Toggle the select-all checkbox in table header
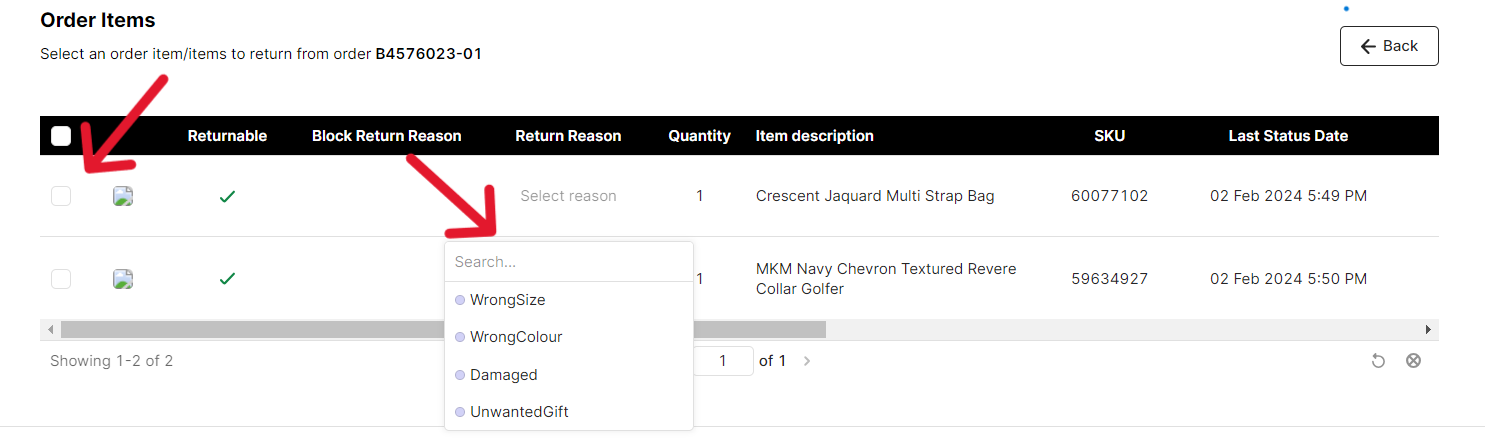The width and height of the screenshot is (1485, 444). (61, 136)
